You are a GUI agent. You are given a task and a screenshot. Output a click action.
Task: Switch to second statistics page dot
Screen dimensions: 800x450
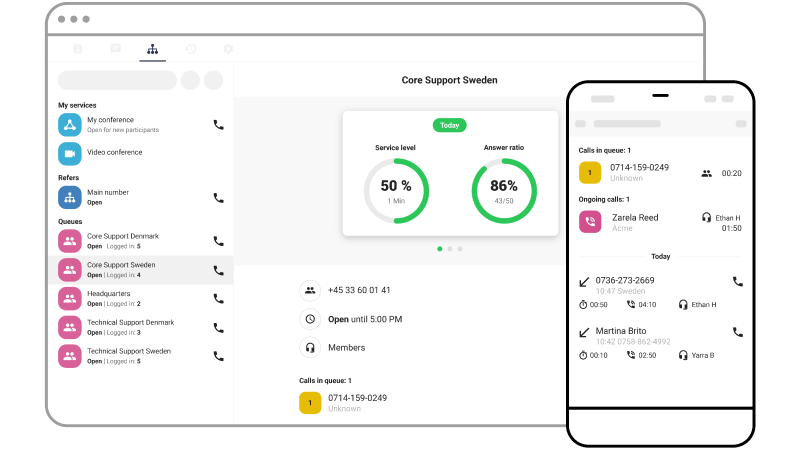click(450, 248)
